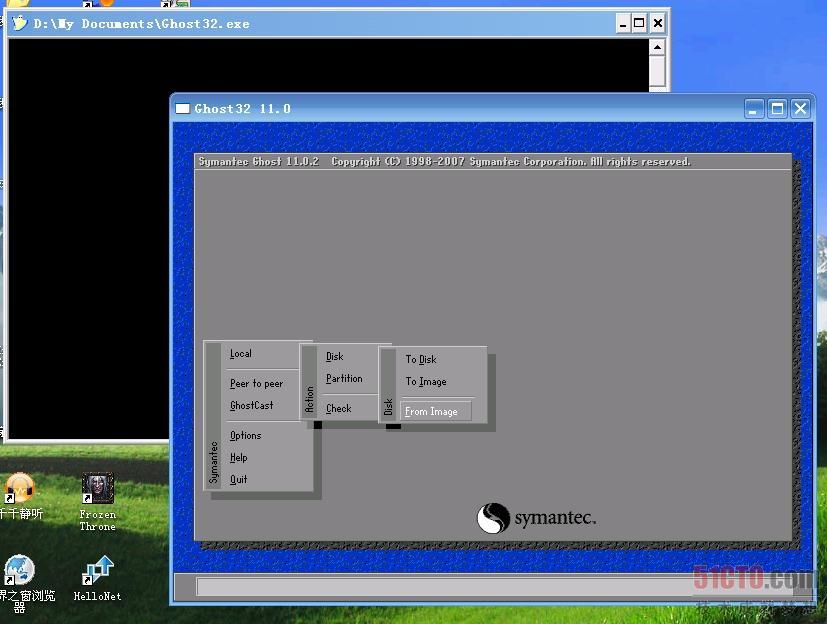
Task: Select To Image option
Action: pyautogui.click(x=426, y=381)
